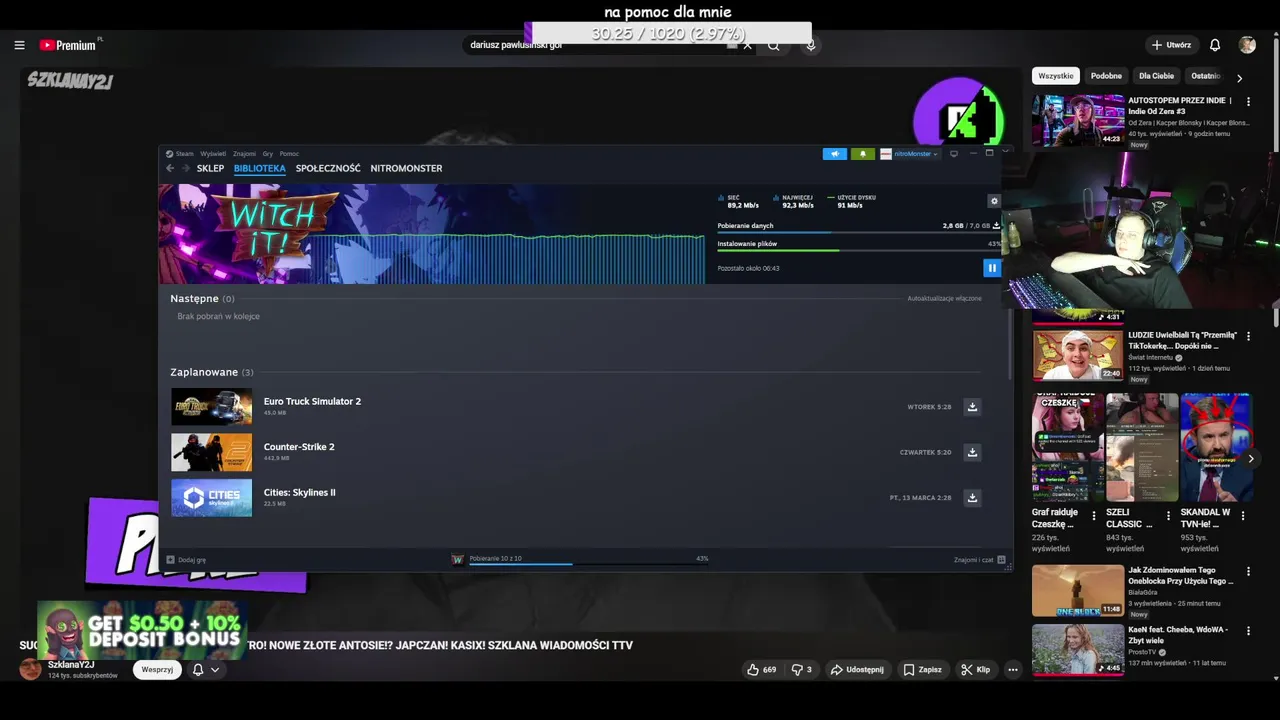Click the Dodaj grę plus icon

[x=170, y=560]
